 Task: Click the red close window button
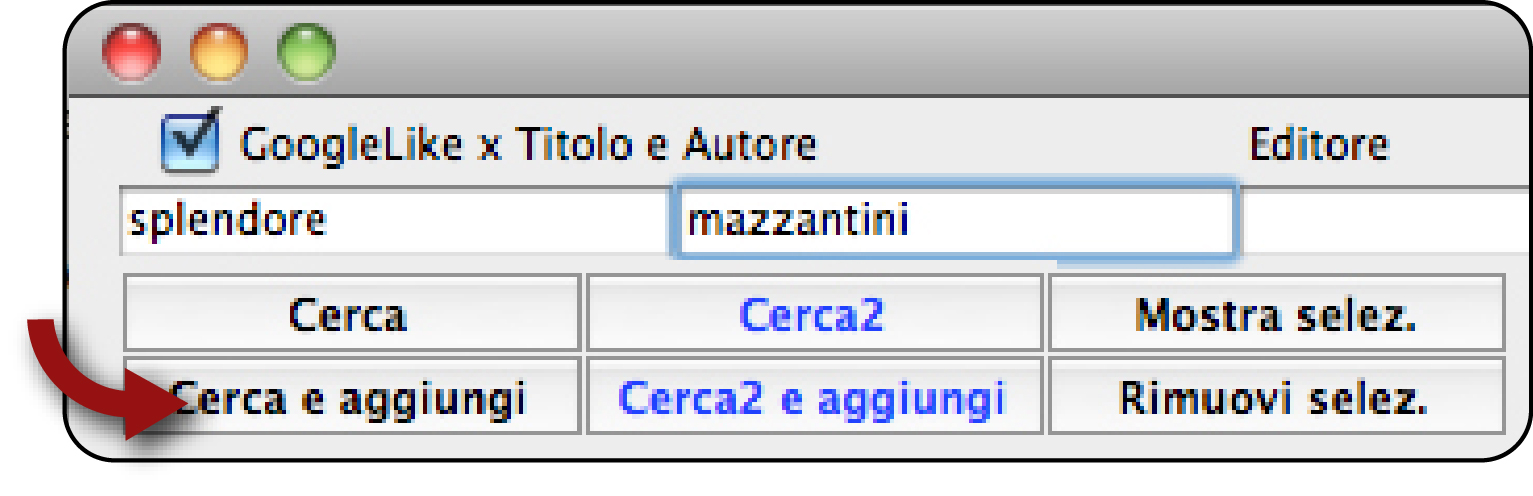133,53
